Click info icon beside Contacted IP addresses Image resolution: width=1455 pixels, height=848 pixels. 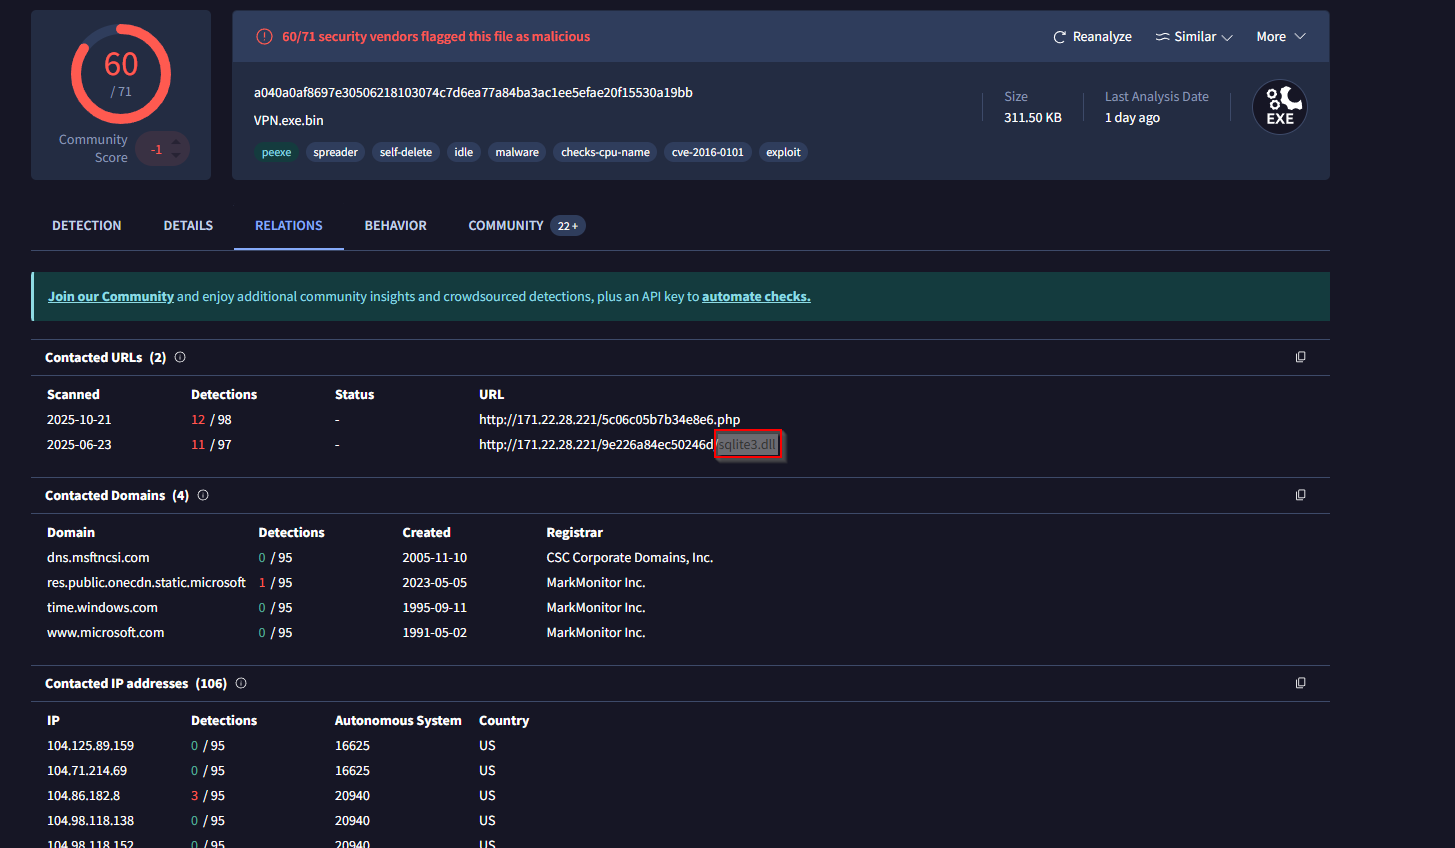click(241, 683)
